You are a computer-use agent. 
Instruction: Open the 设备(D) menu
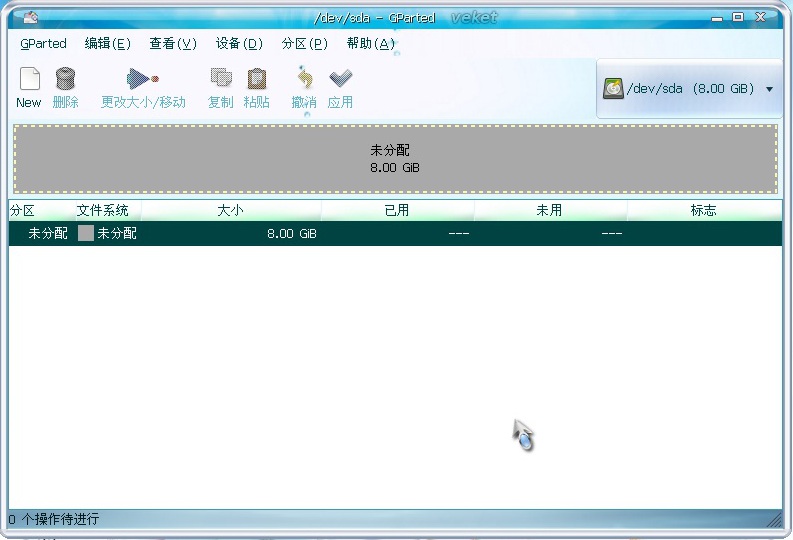[x=239, y=44]
